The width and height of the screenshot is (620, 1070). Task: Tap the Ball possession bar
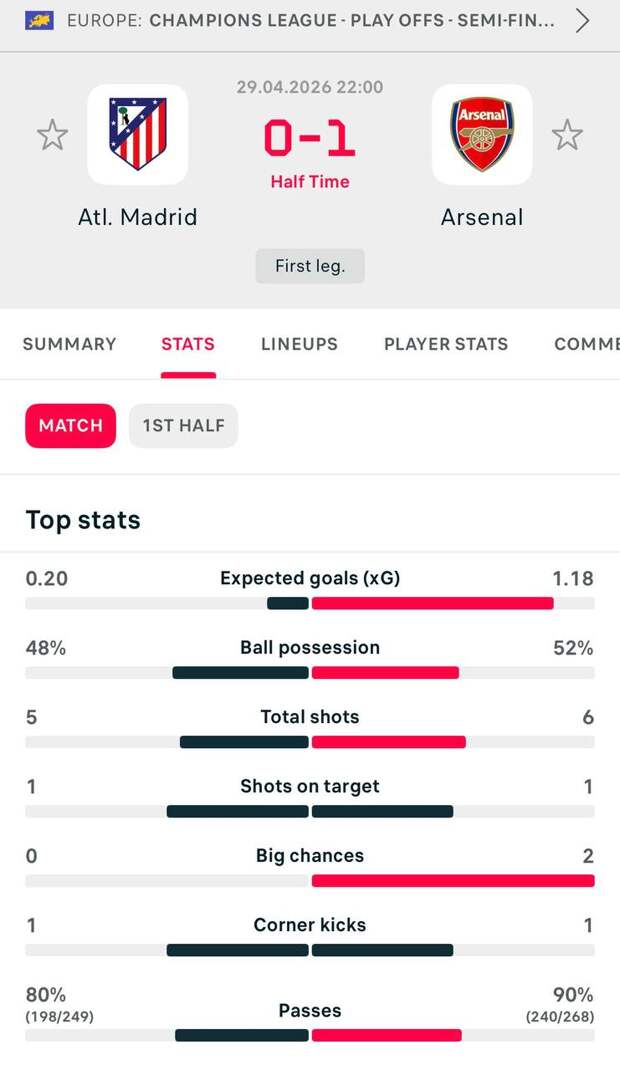tap(310, 673)
